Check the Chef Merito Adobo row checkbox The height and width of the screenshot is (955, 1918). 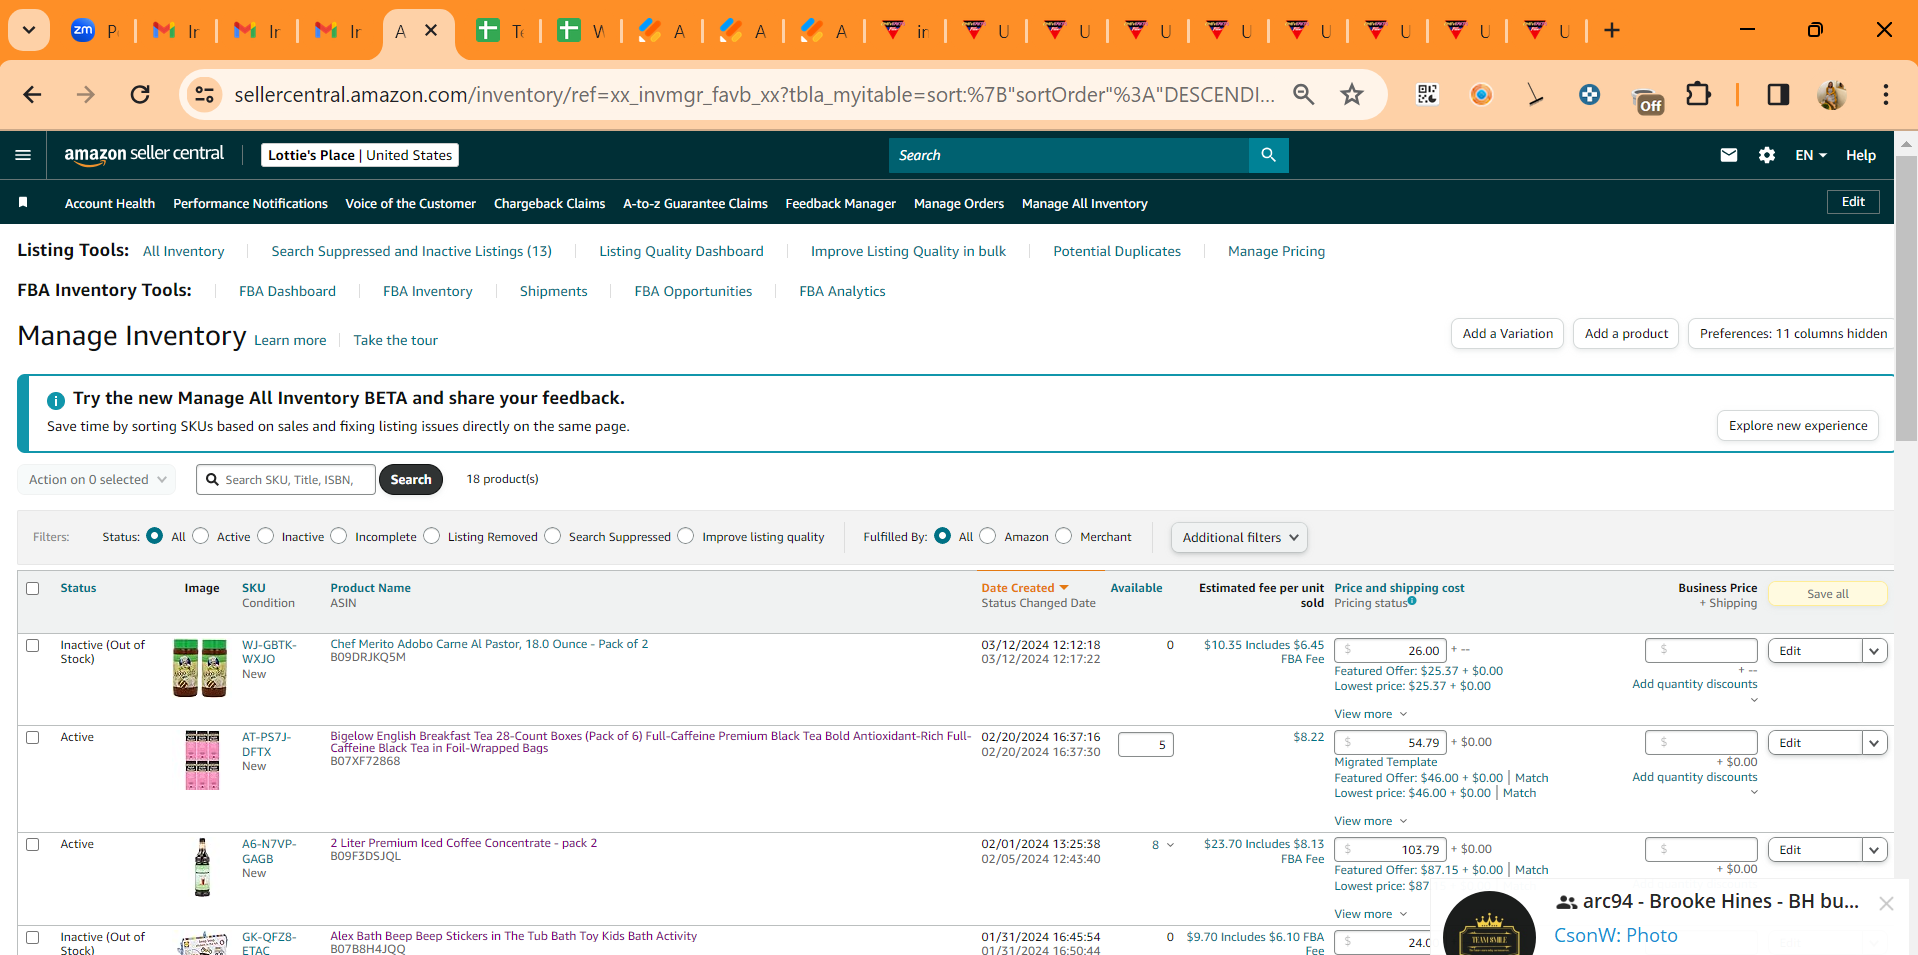(32, 645)
